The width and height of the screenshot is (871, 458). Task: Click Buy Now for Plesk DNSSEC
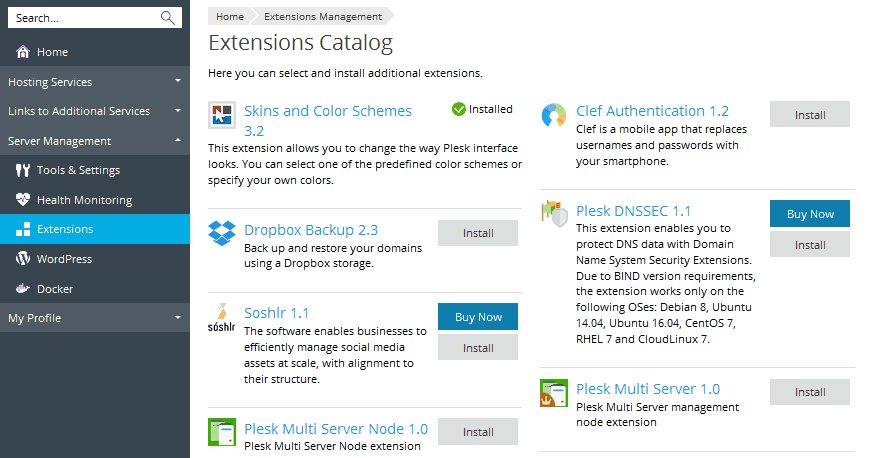[x=809, y=214]
